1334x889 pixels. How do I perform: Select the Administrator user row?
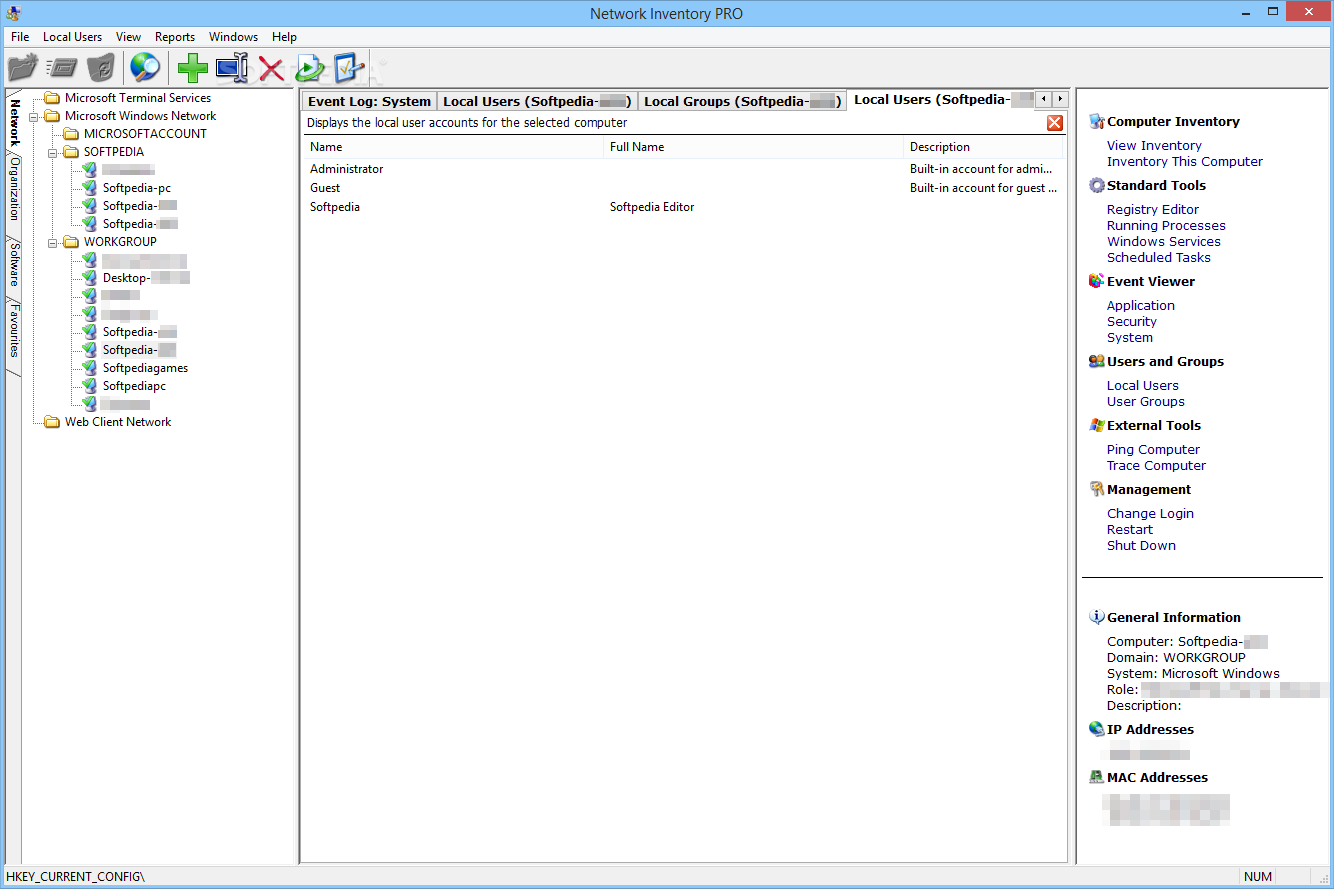tap(684, 169)
